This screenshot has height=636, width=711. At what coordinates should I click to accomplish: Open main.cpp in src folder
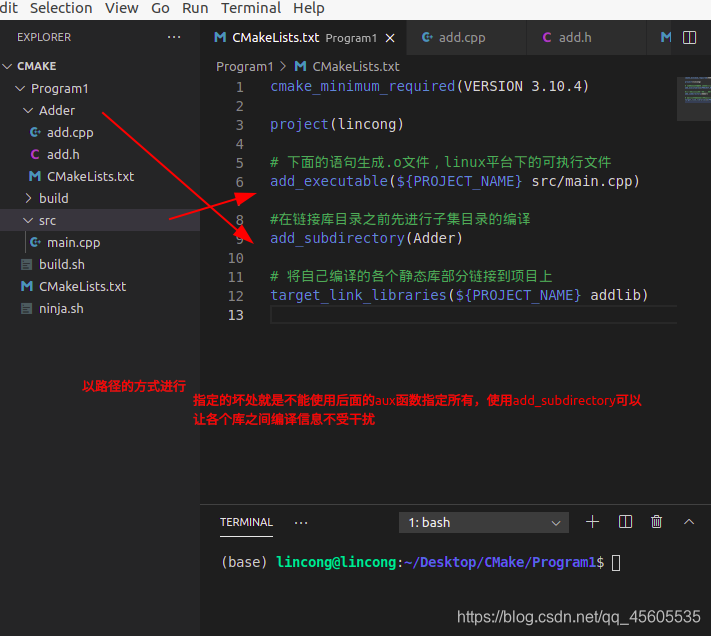(x=73, y=243)
